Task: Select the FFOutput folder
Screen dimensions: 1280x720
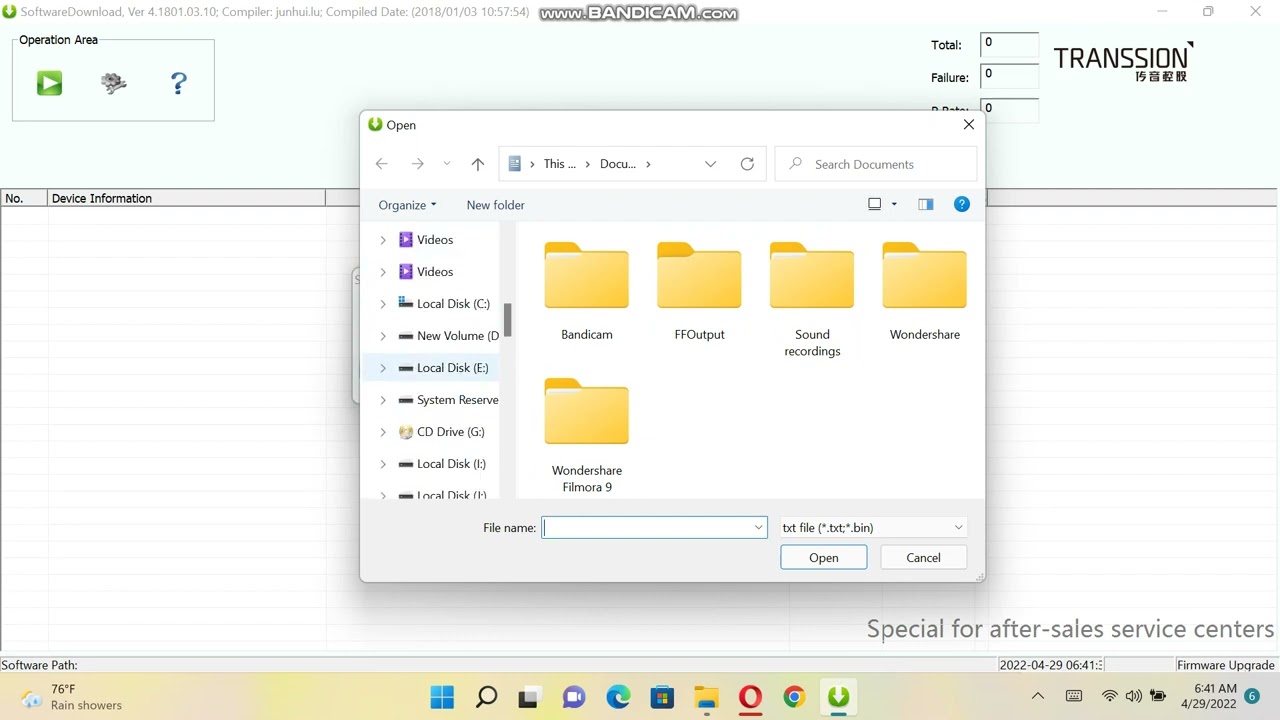Action: 699,292
